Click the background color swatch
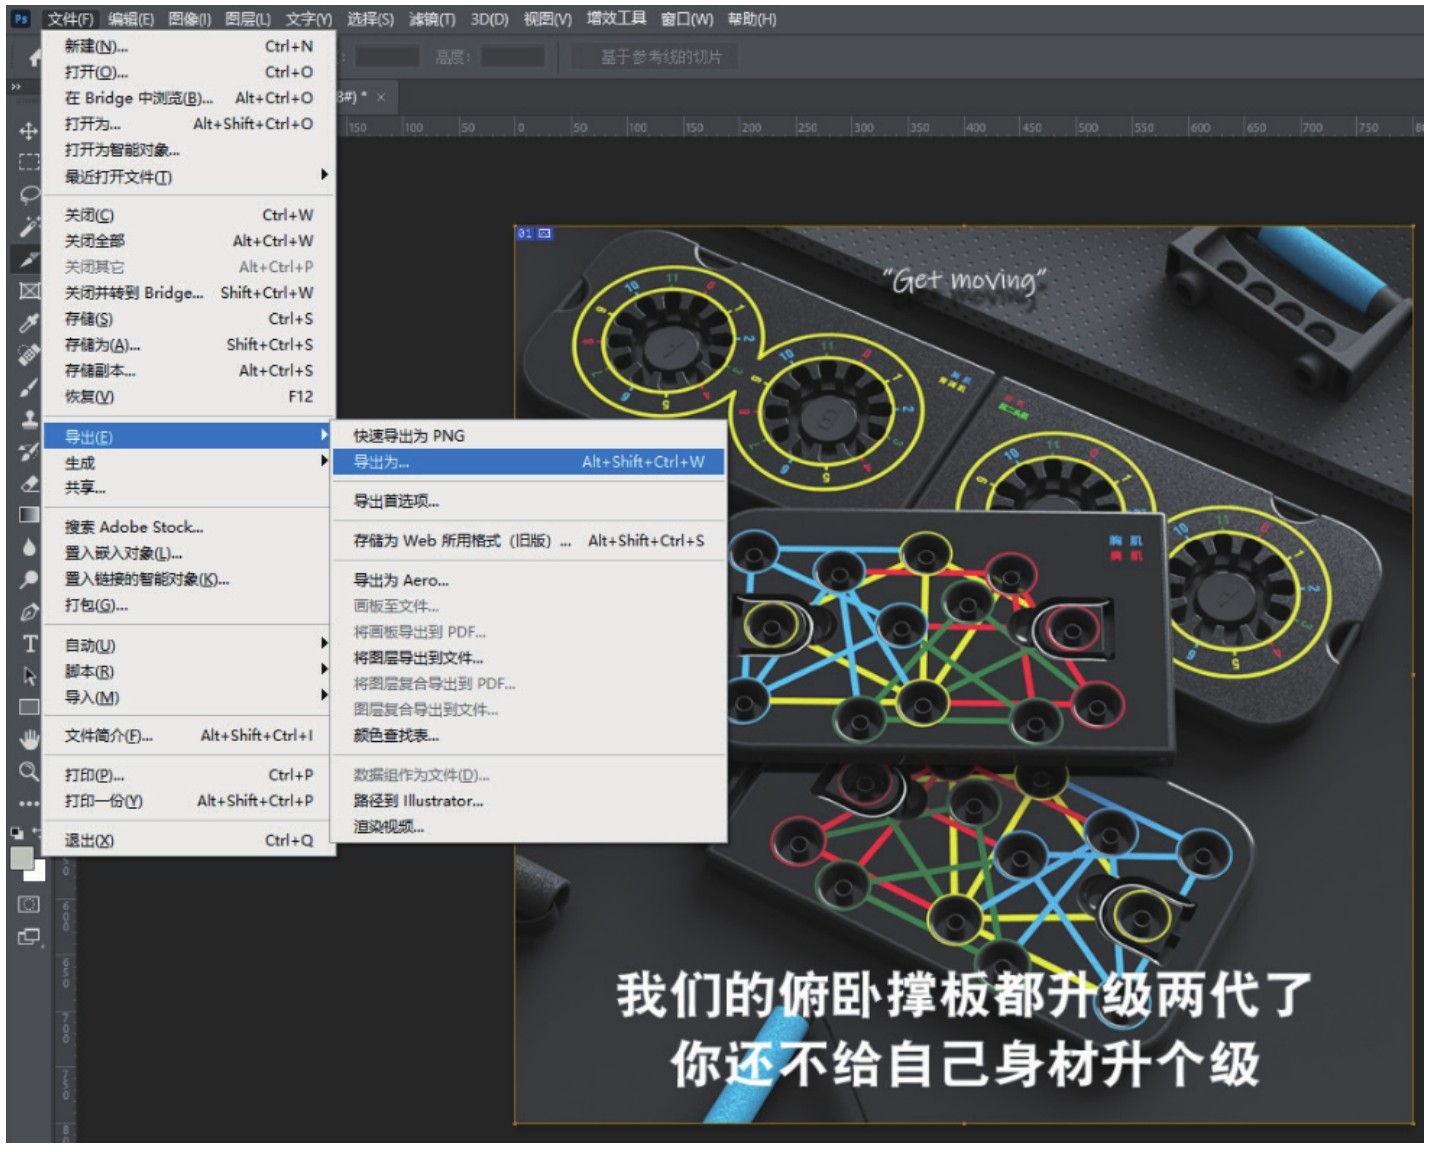The width and height of the screenshot is (1432, 1152). (38, 873)
